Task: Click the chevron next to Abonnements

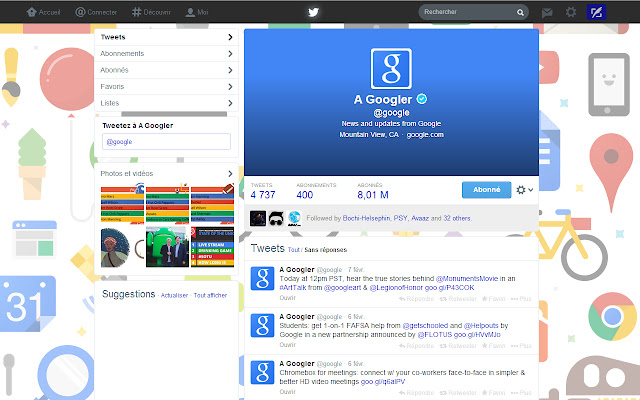Action: [230, 53]
